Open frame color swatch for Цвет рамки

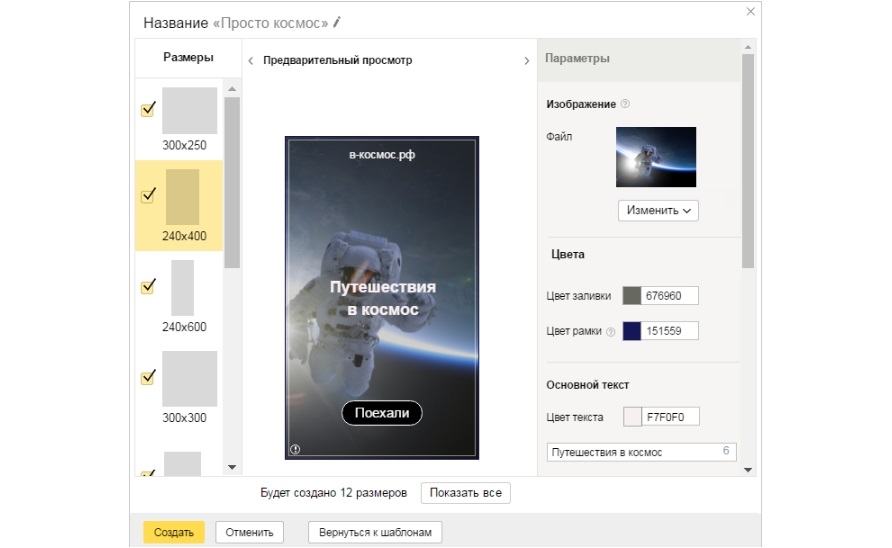(x=631, y=331)
